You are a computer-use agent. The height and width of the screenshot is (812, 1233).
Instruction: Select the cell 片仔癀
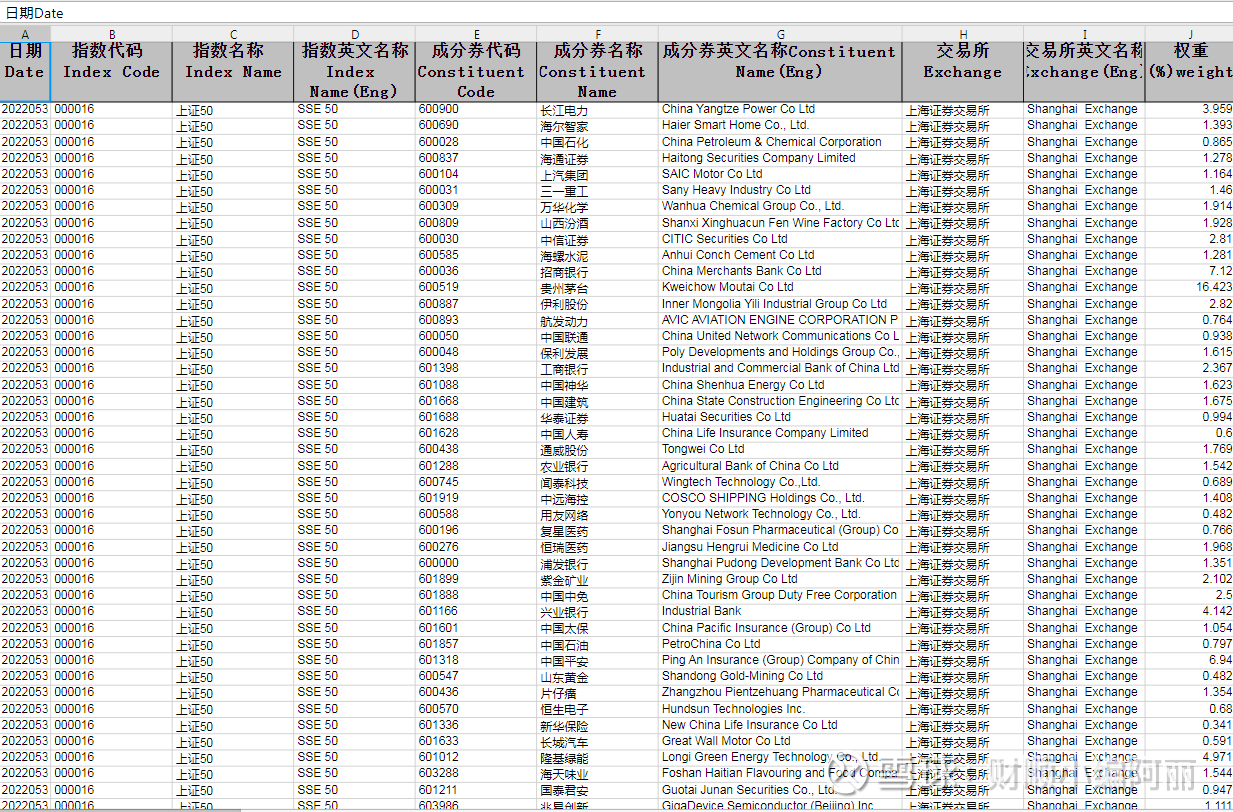[597, 692]
